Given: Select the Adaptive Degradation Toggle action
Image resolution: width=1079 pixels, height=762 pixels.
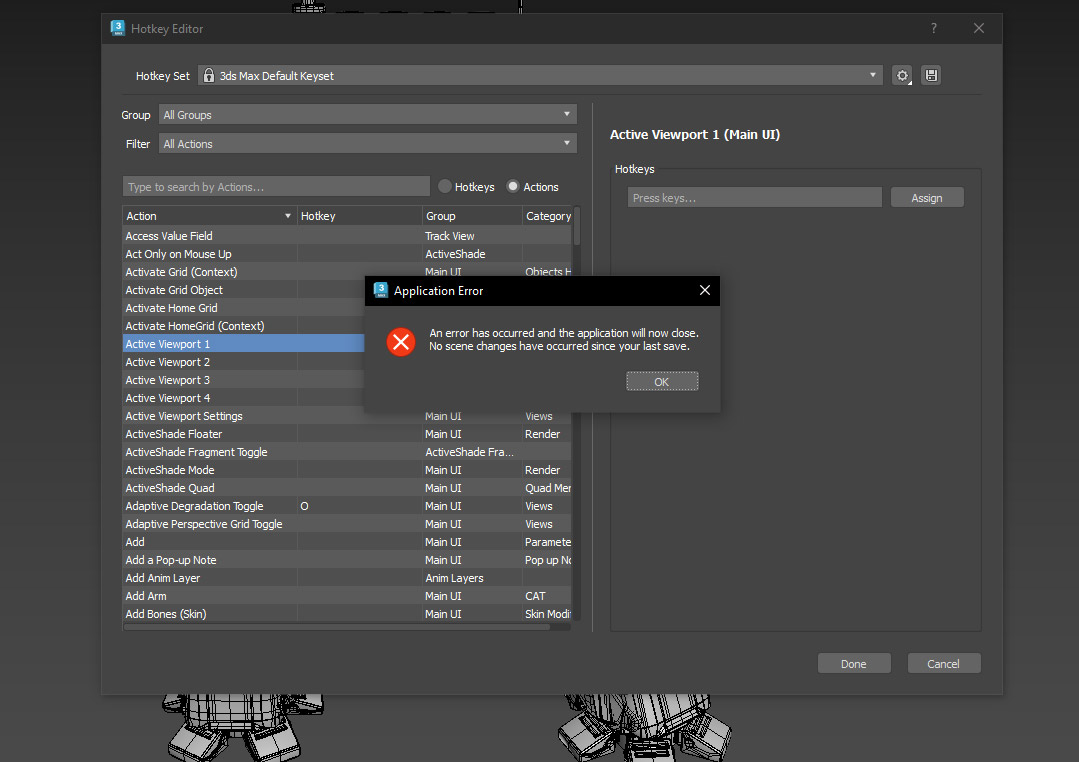Looking at the screenshot, I should [195, 506].
